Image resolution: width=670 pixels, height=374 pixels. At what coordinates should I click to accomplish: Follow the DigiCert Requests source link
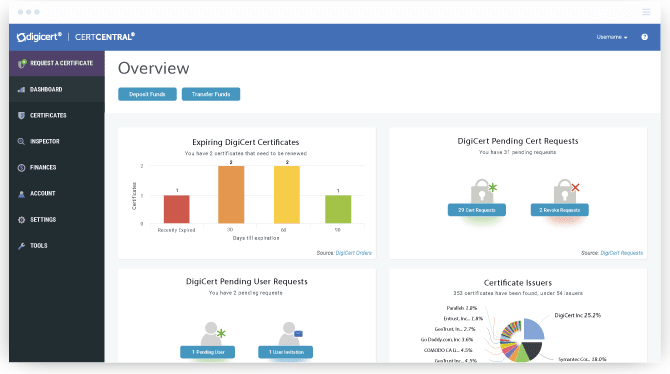[x=622, y=253]
